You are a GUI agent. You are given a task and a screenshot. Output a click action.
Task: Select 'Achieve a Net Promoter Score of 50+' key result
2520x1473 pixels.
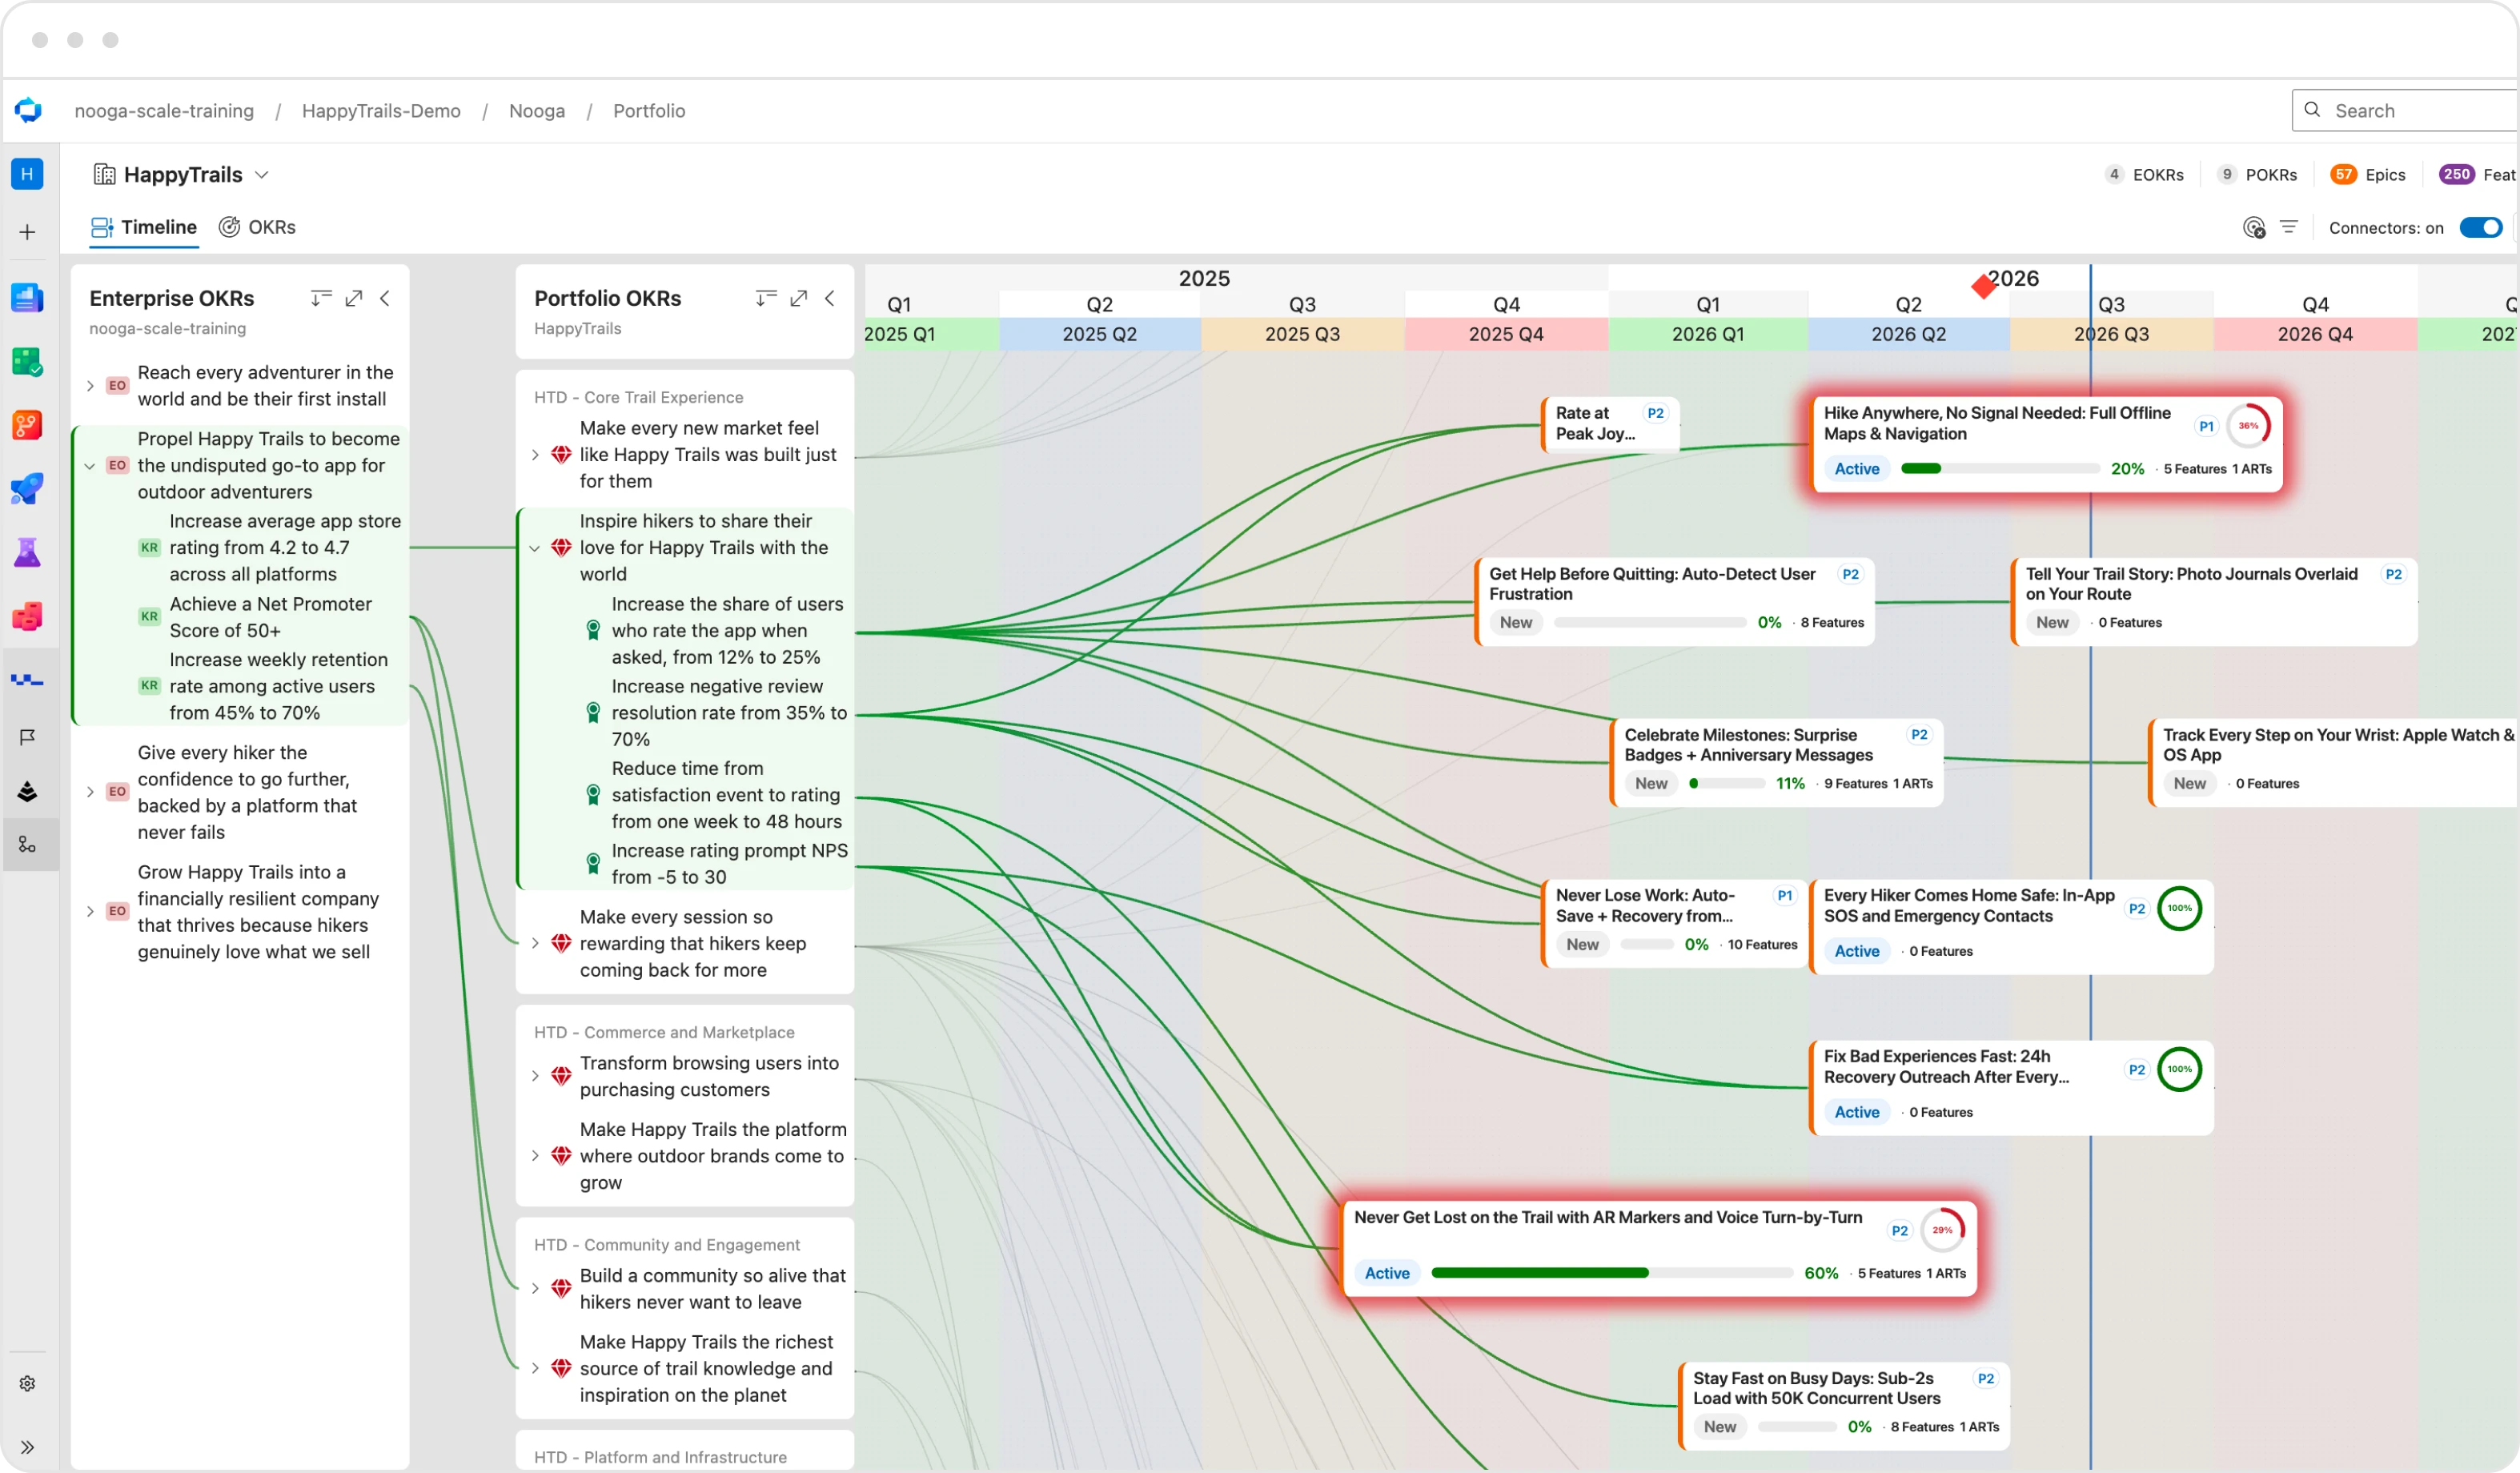point(271,618)
